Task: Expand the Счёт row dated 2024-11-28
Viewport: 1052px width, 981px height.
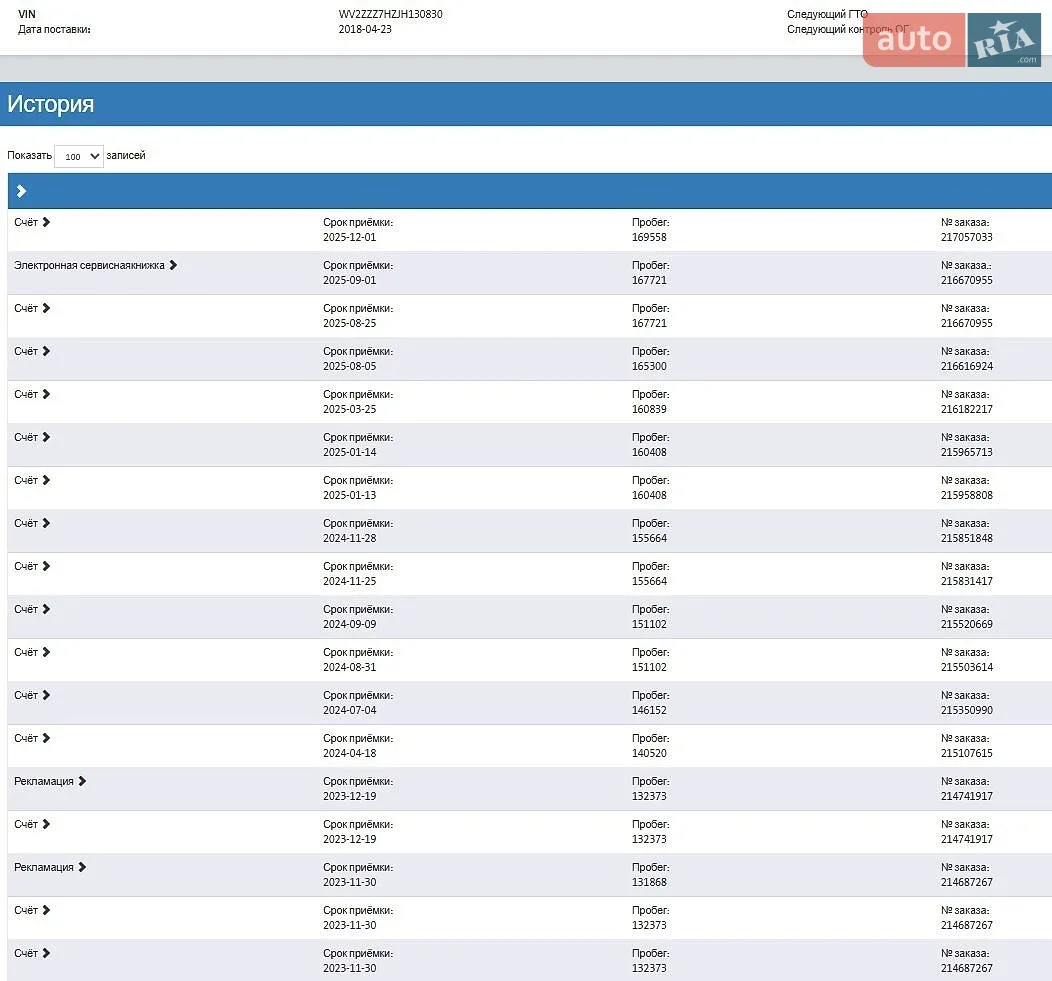Action: pyautogui.click(x=32, y=523)
